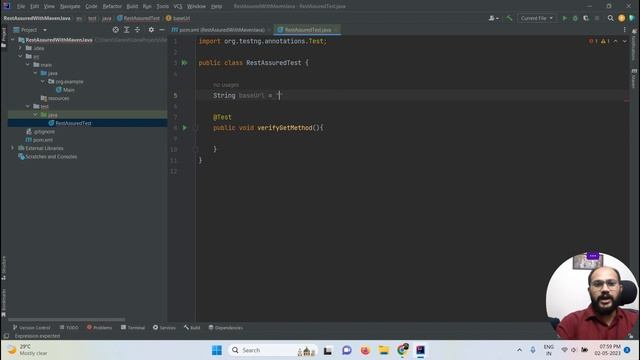Click the Stop button in toolbar

tap(597, 18)
